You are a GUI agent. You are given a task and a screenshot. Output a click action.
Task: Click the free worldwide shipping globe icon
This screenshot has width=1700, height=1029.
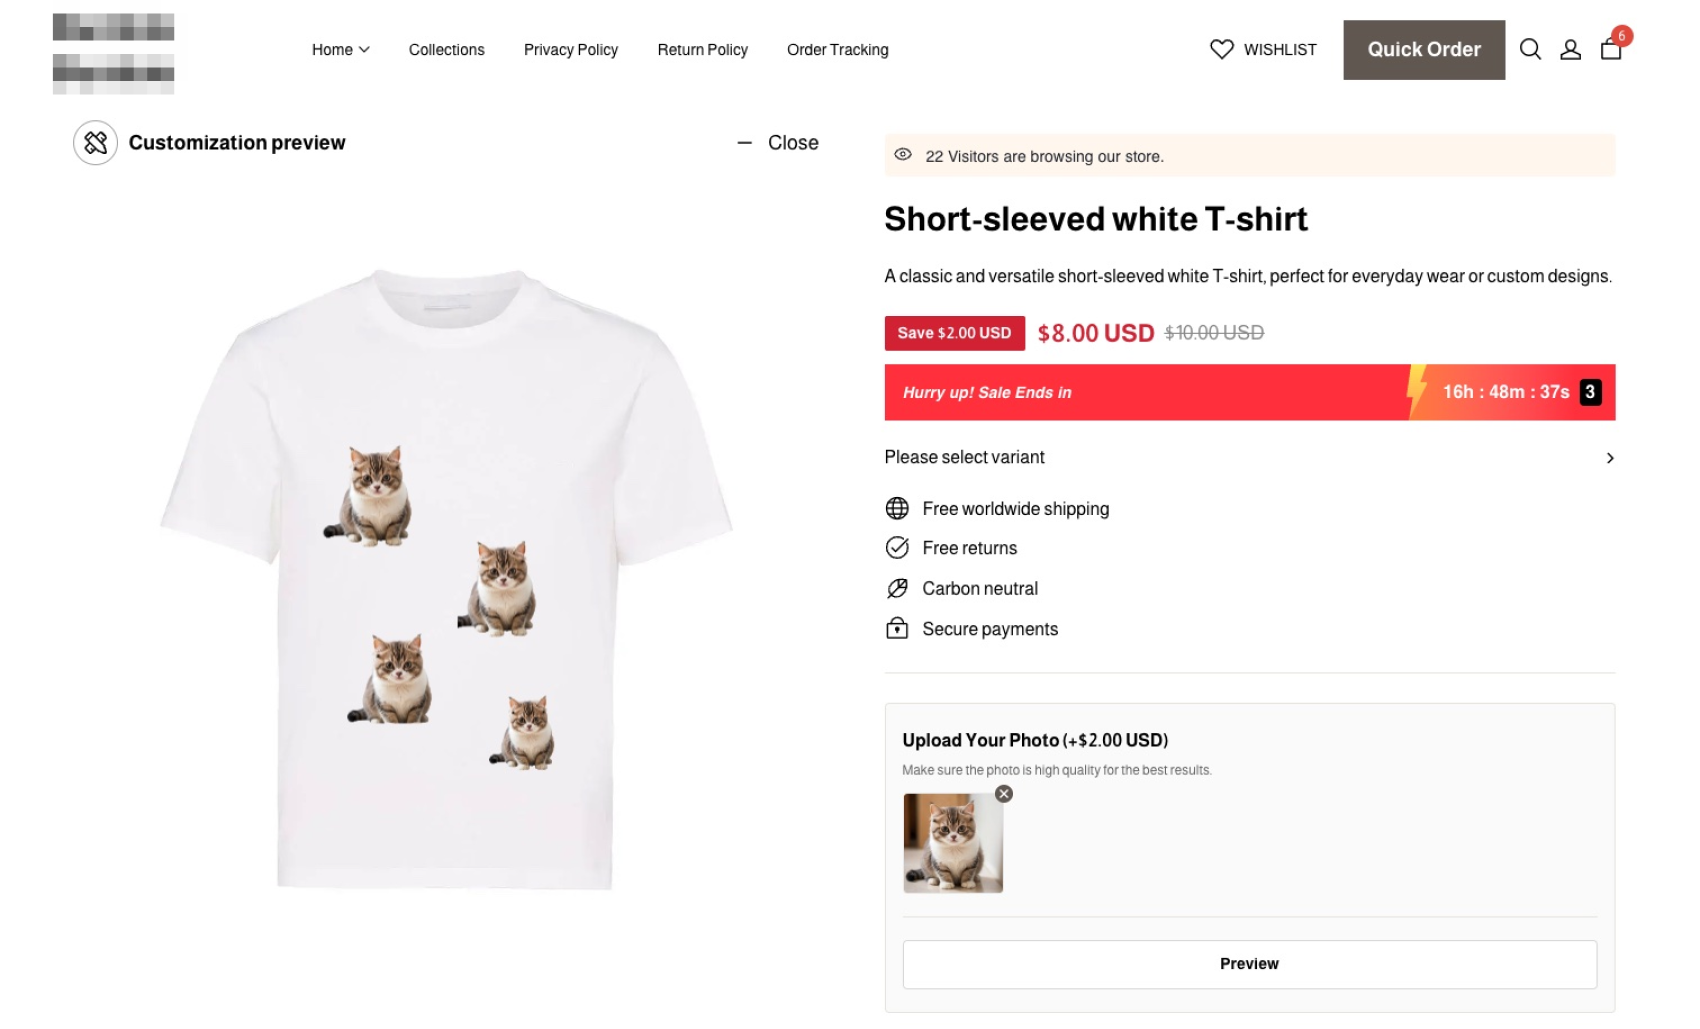tap(897, 508)
